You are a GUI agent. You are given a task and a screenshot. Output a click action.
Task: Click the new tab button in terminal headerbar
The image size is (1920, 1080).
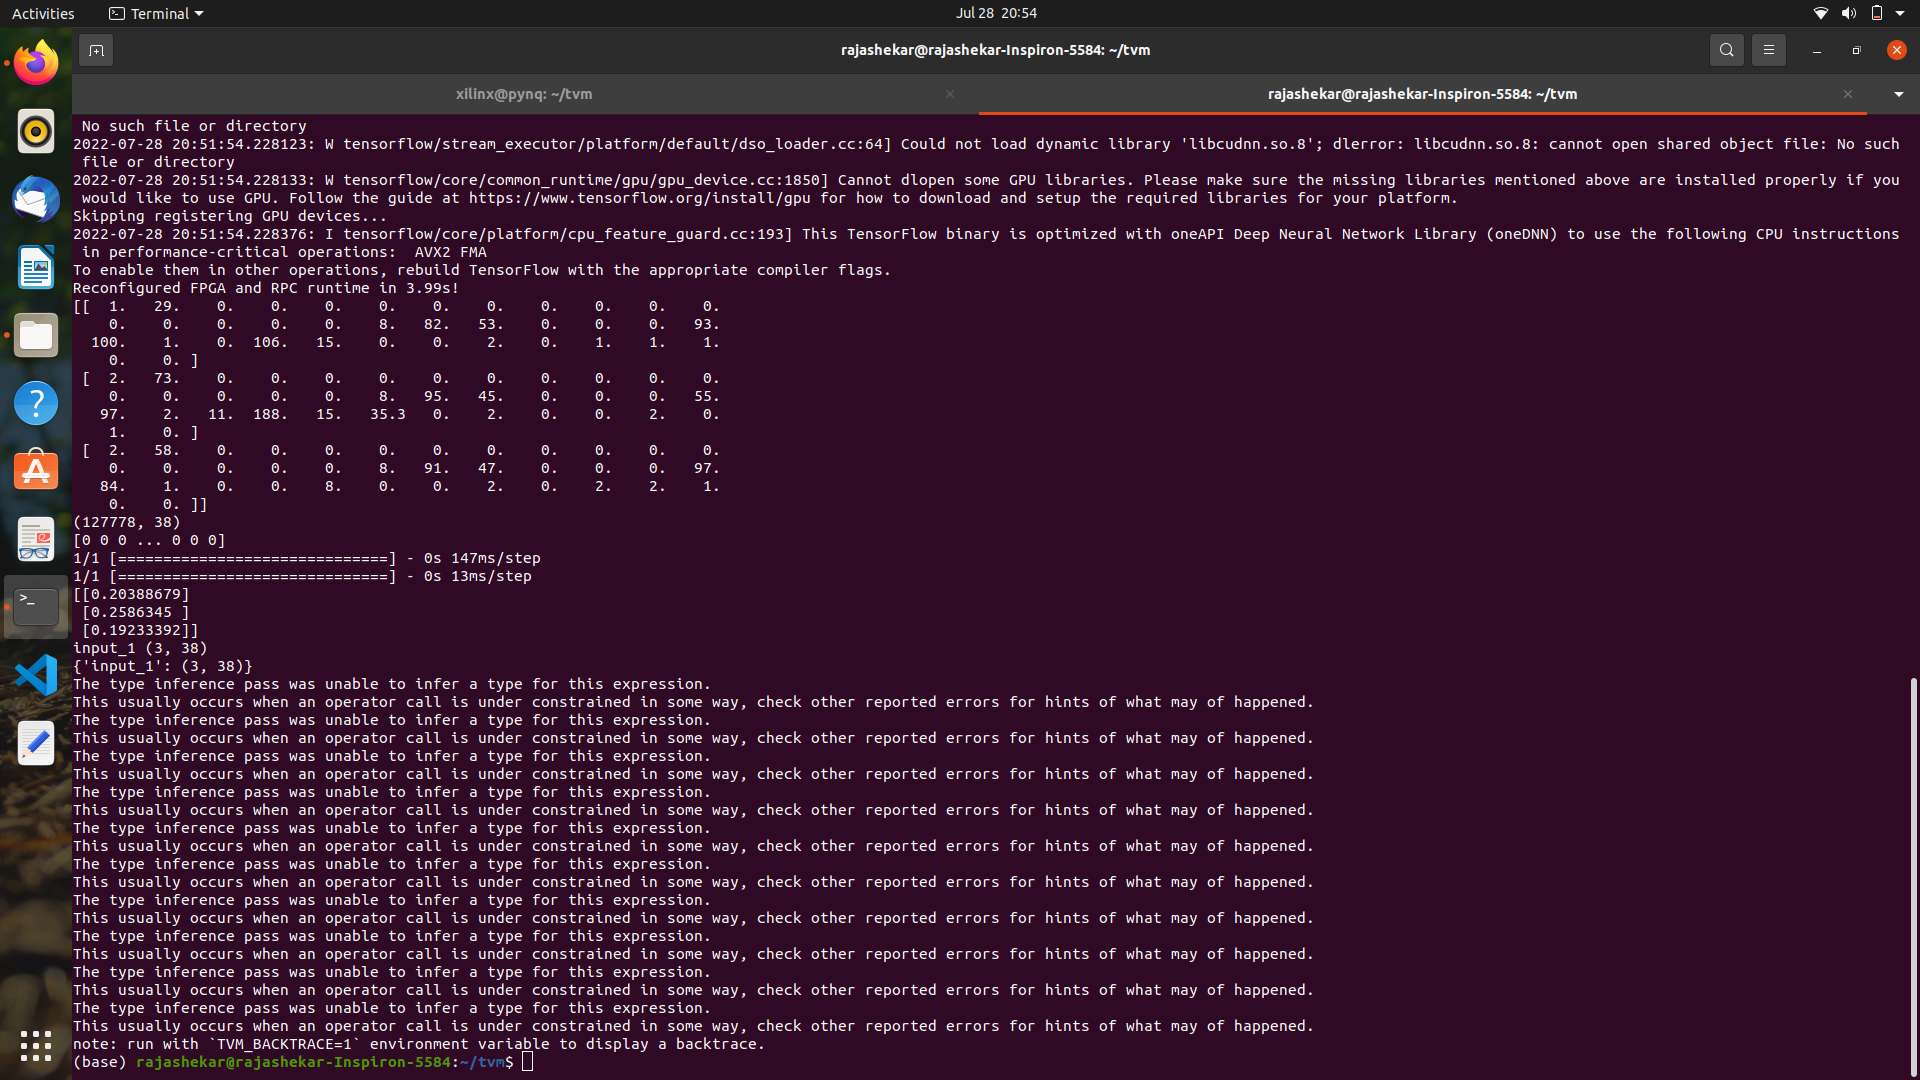pos(96,50)
